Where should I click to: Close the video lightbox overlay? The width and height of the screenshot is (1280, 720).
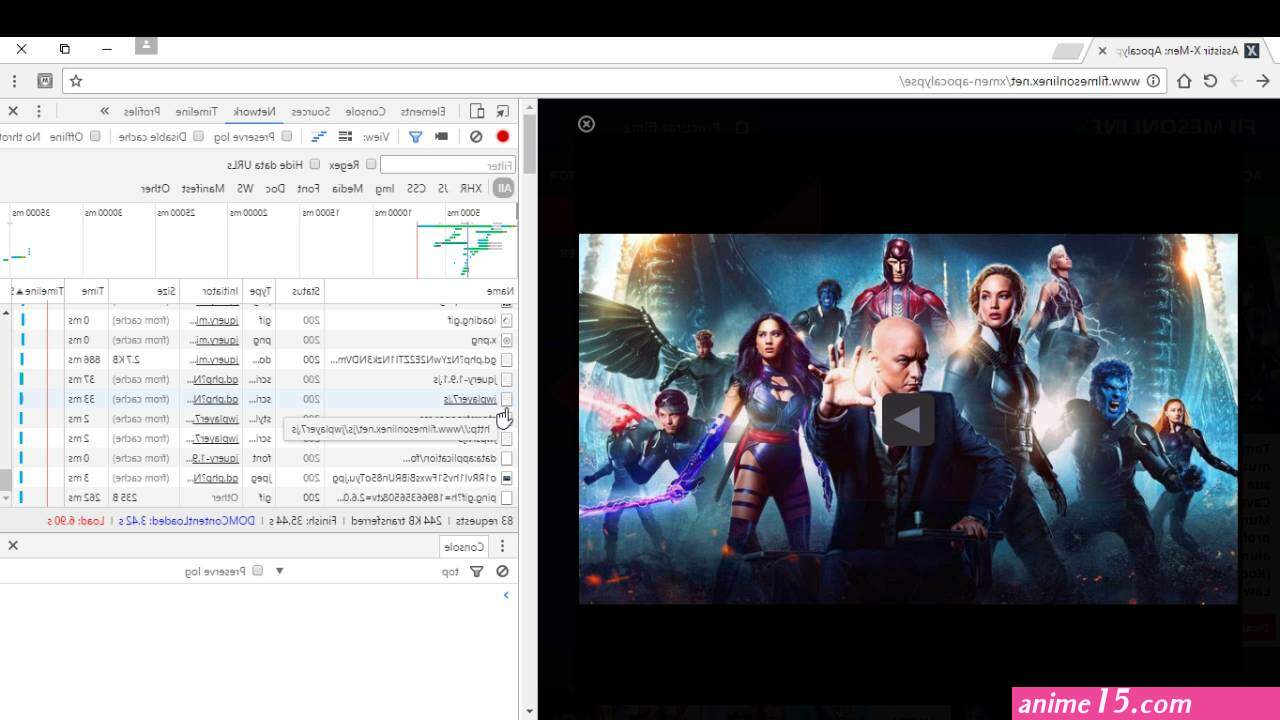coord(587,124)
